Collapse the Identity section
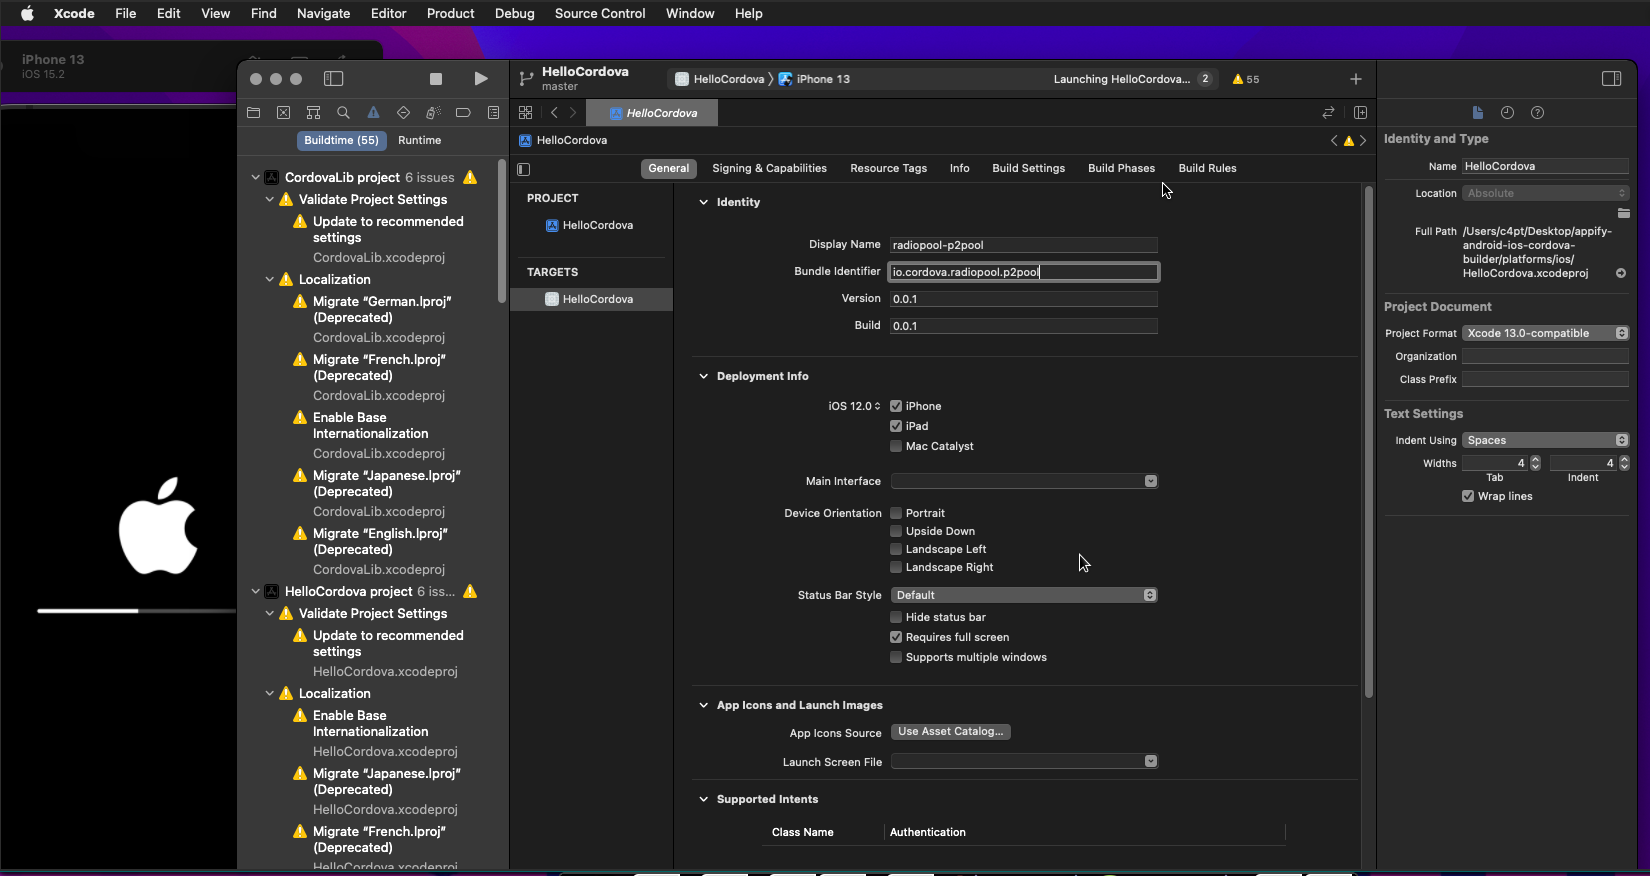Screen dimensions: 1650x876 703,202
